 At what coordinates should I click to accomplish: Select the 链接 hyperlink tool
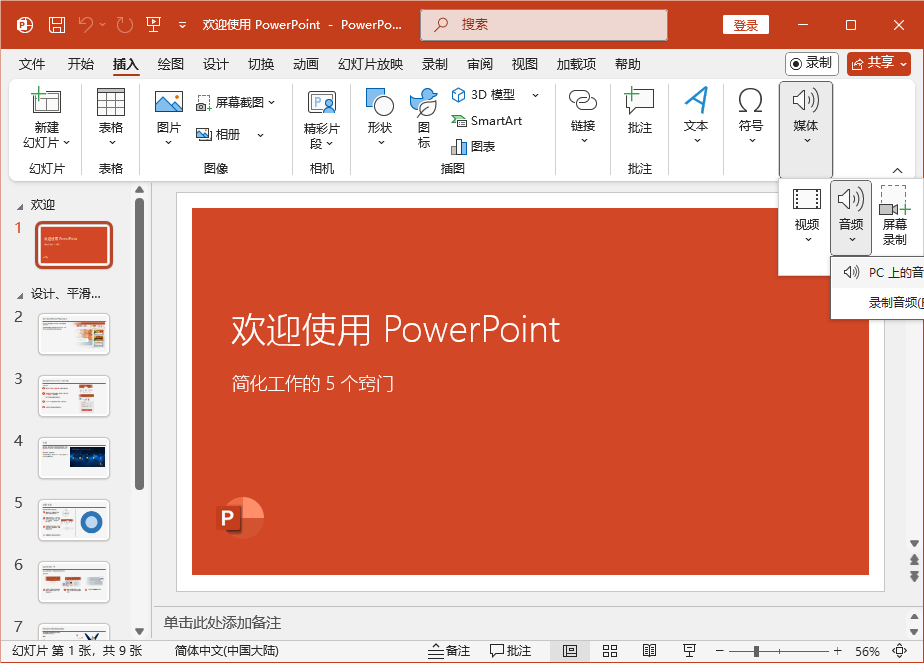pos(583,112)
